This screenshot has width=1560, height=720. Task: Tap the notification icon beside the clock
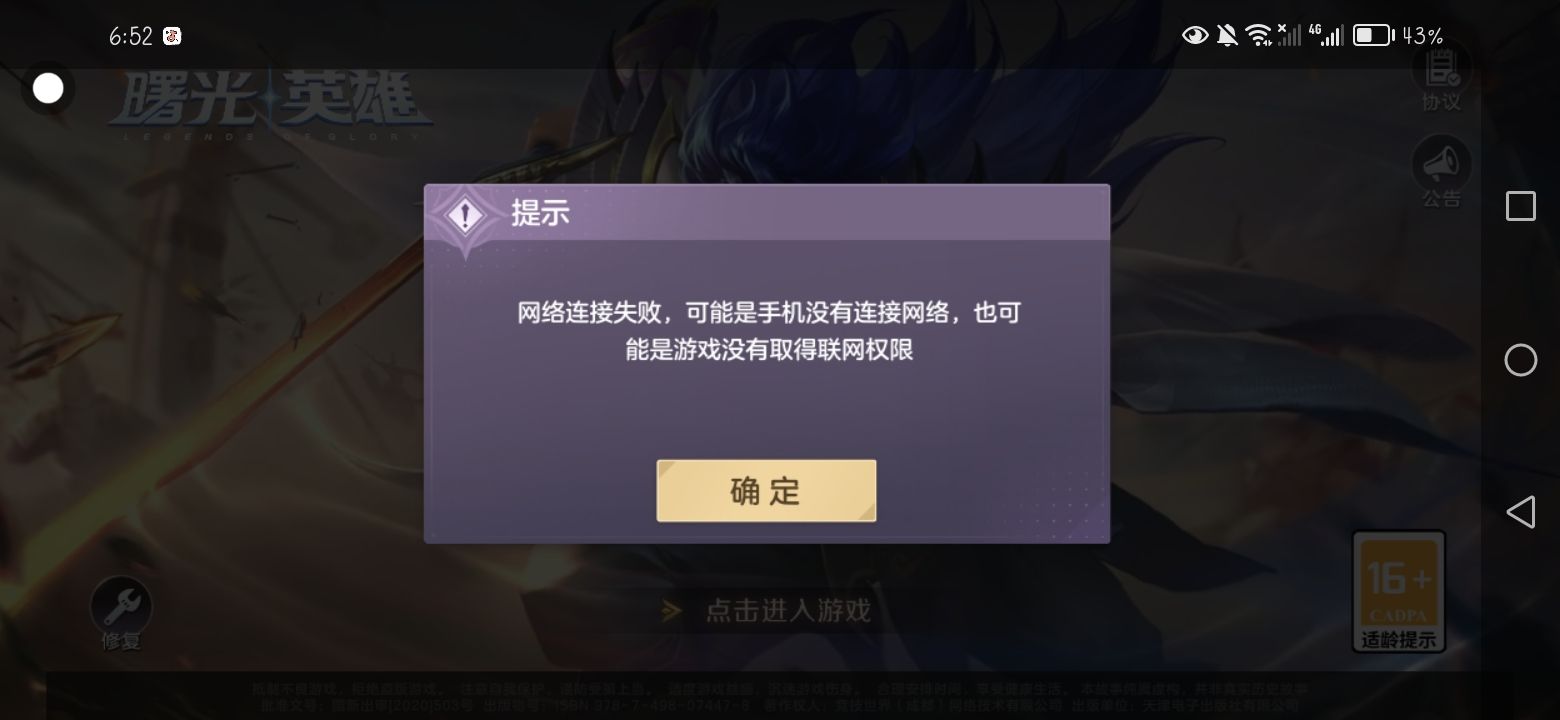tap(172, 37)
